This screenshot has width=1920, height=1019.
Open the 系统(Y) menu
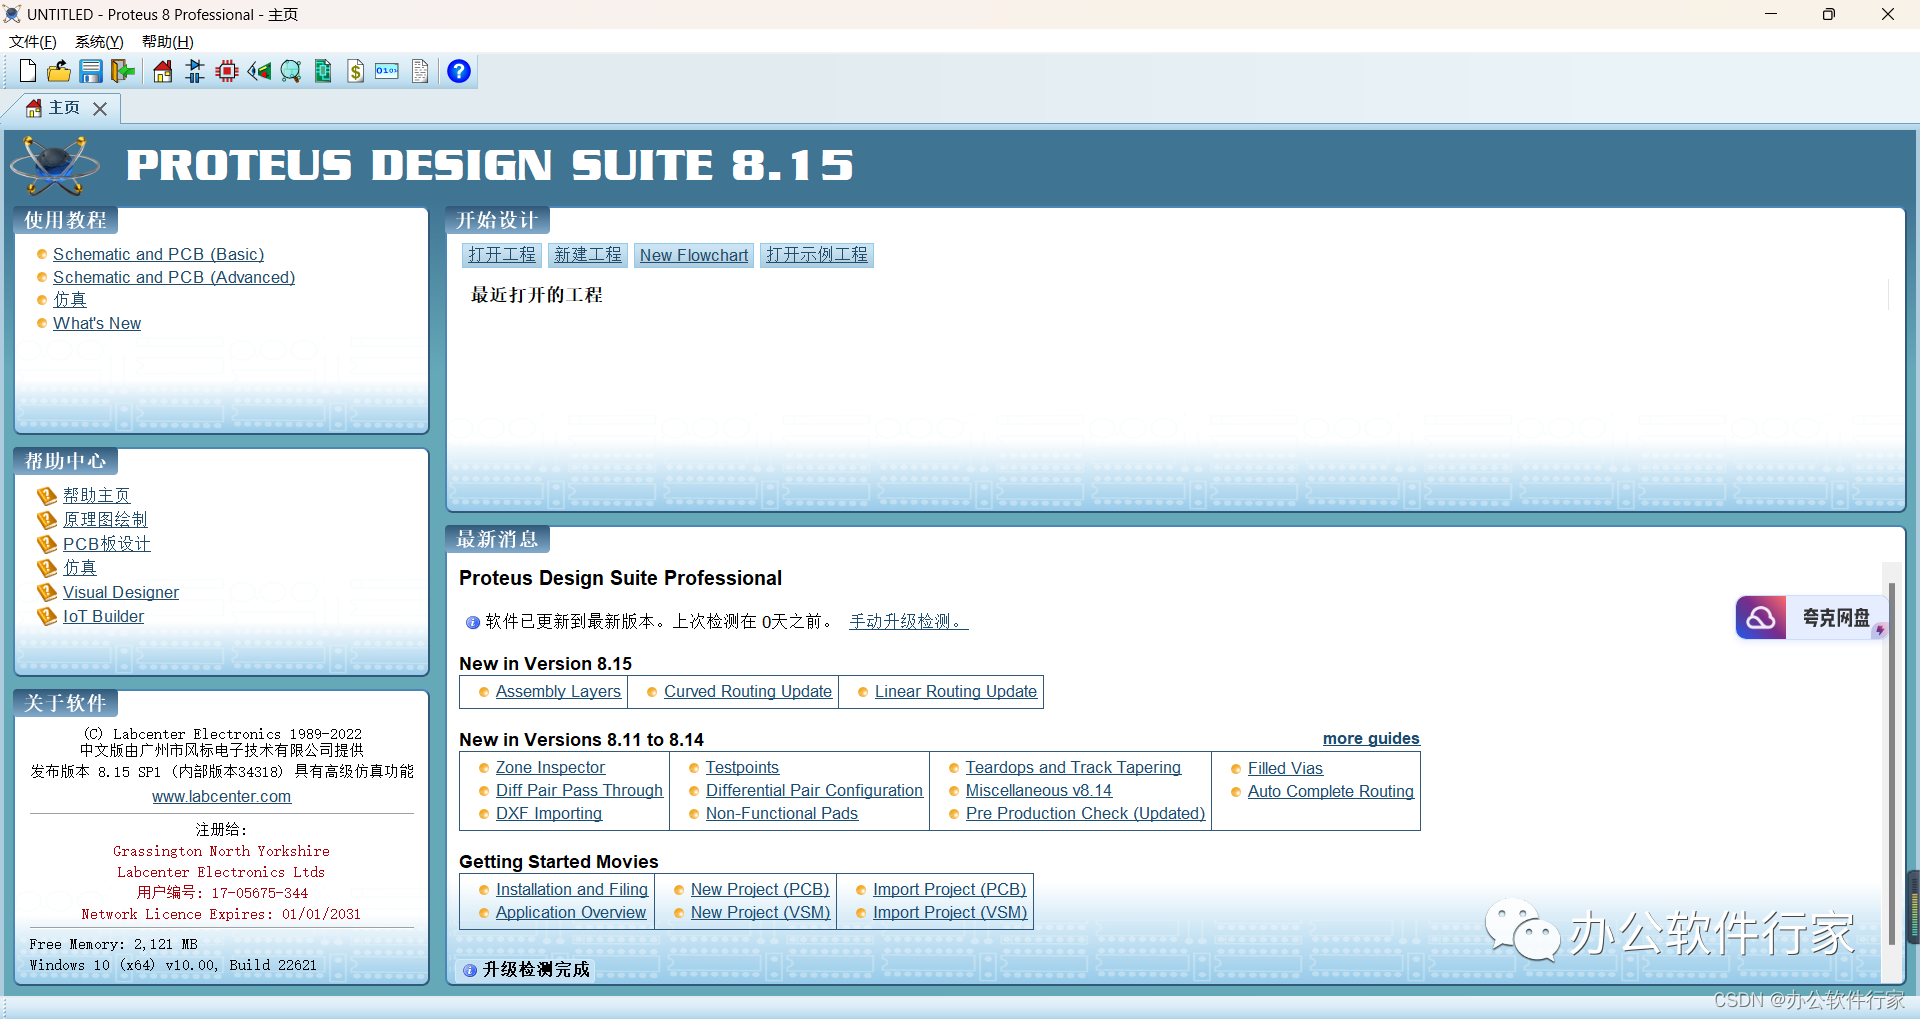99,42
